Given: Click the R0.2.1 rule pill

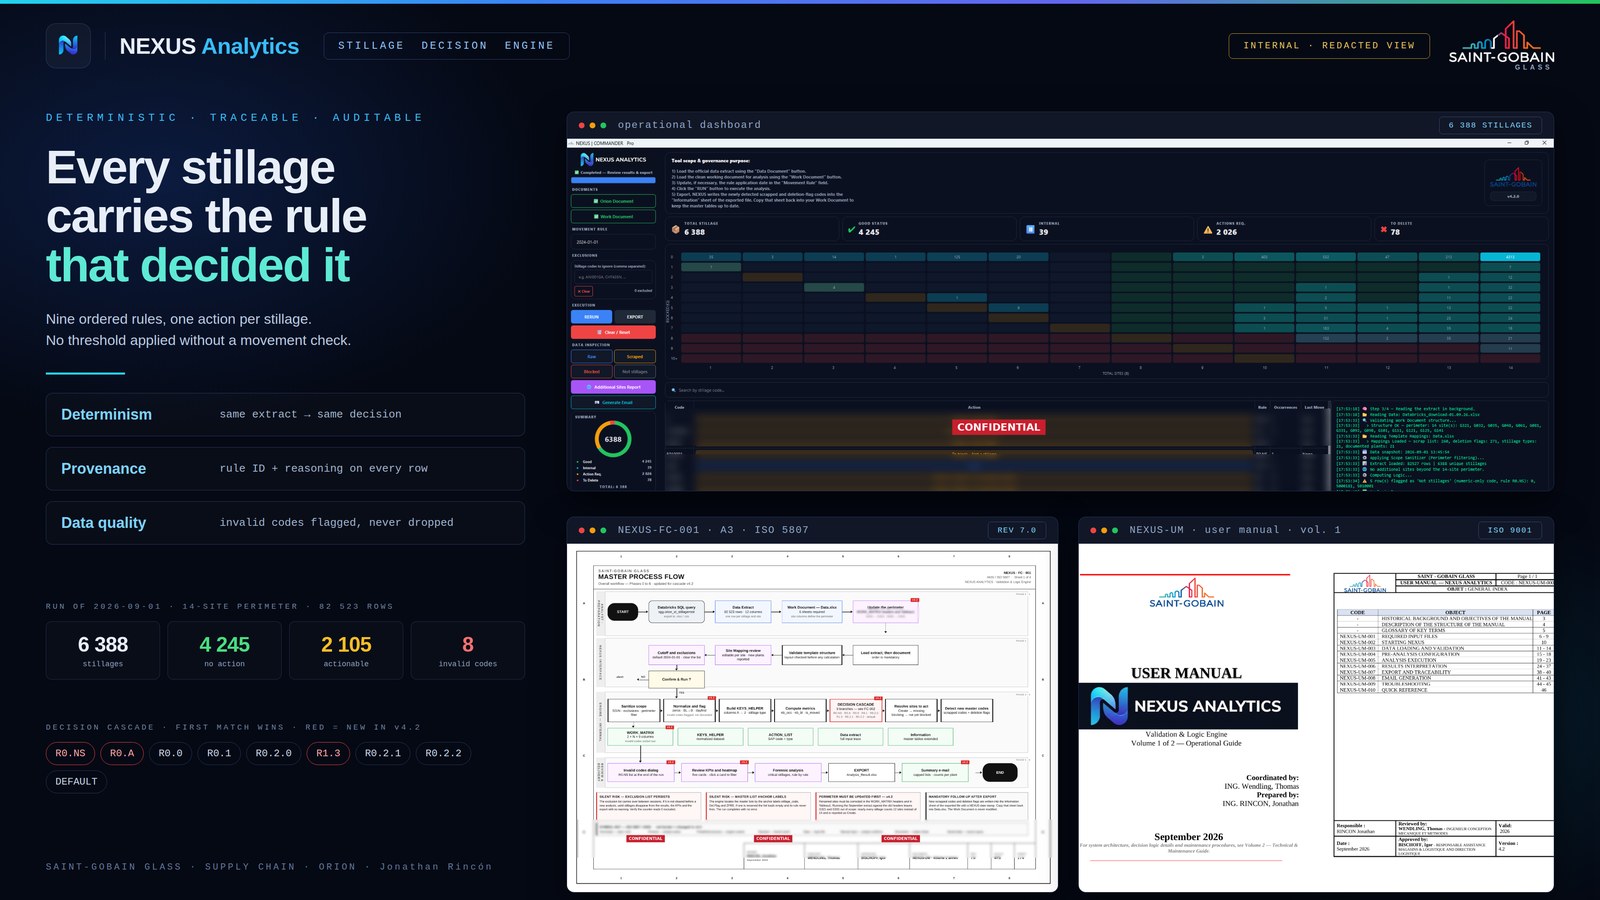Looking at the screenshot, I should point(383,753).
